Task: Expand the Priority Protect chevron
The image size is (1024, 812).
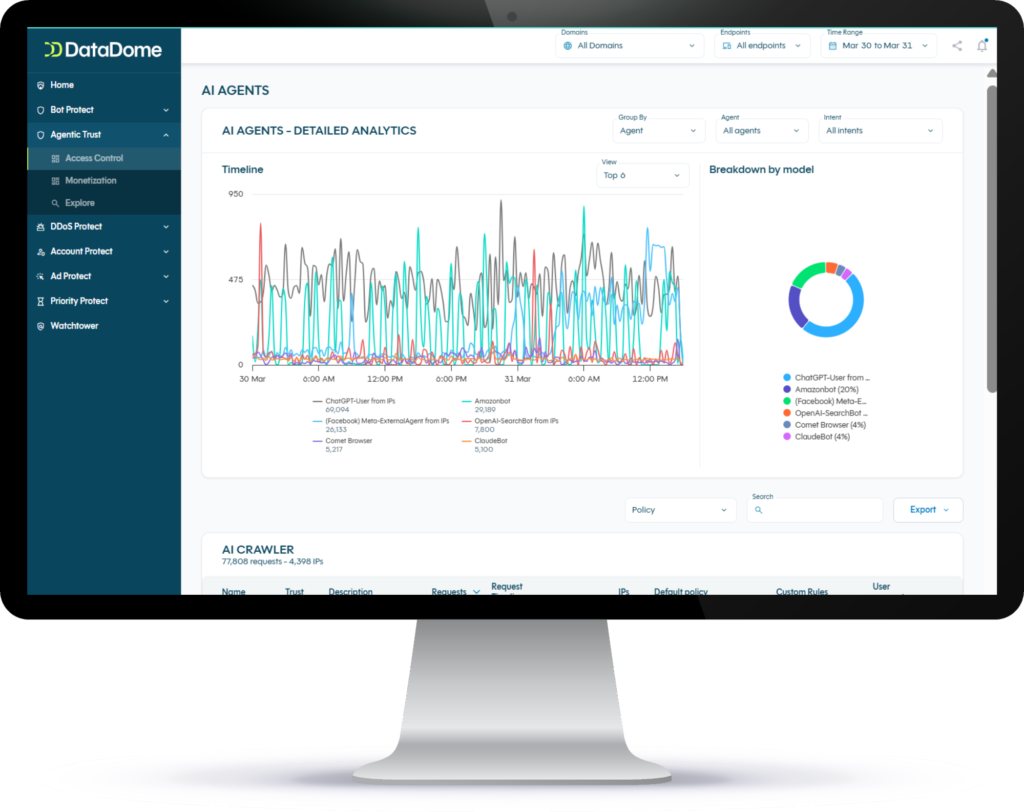Action: point(166,301)
